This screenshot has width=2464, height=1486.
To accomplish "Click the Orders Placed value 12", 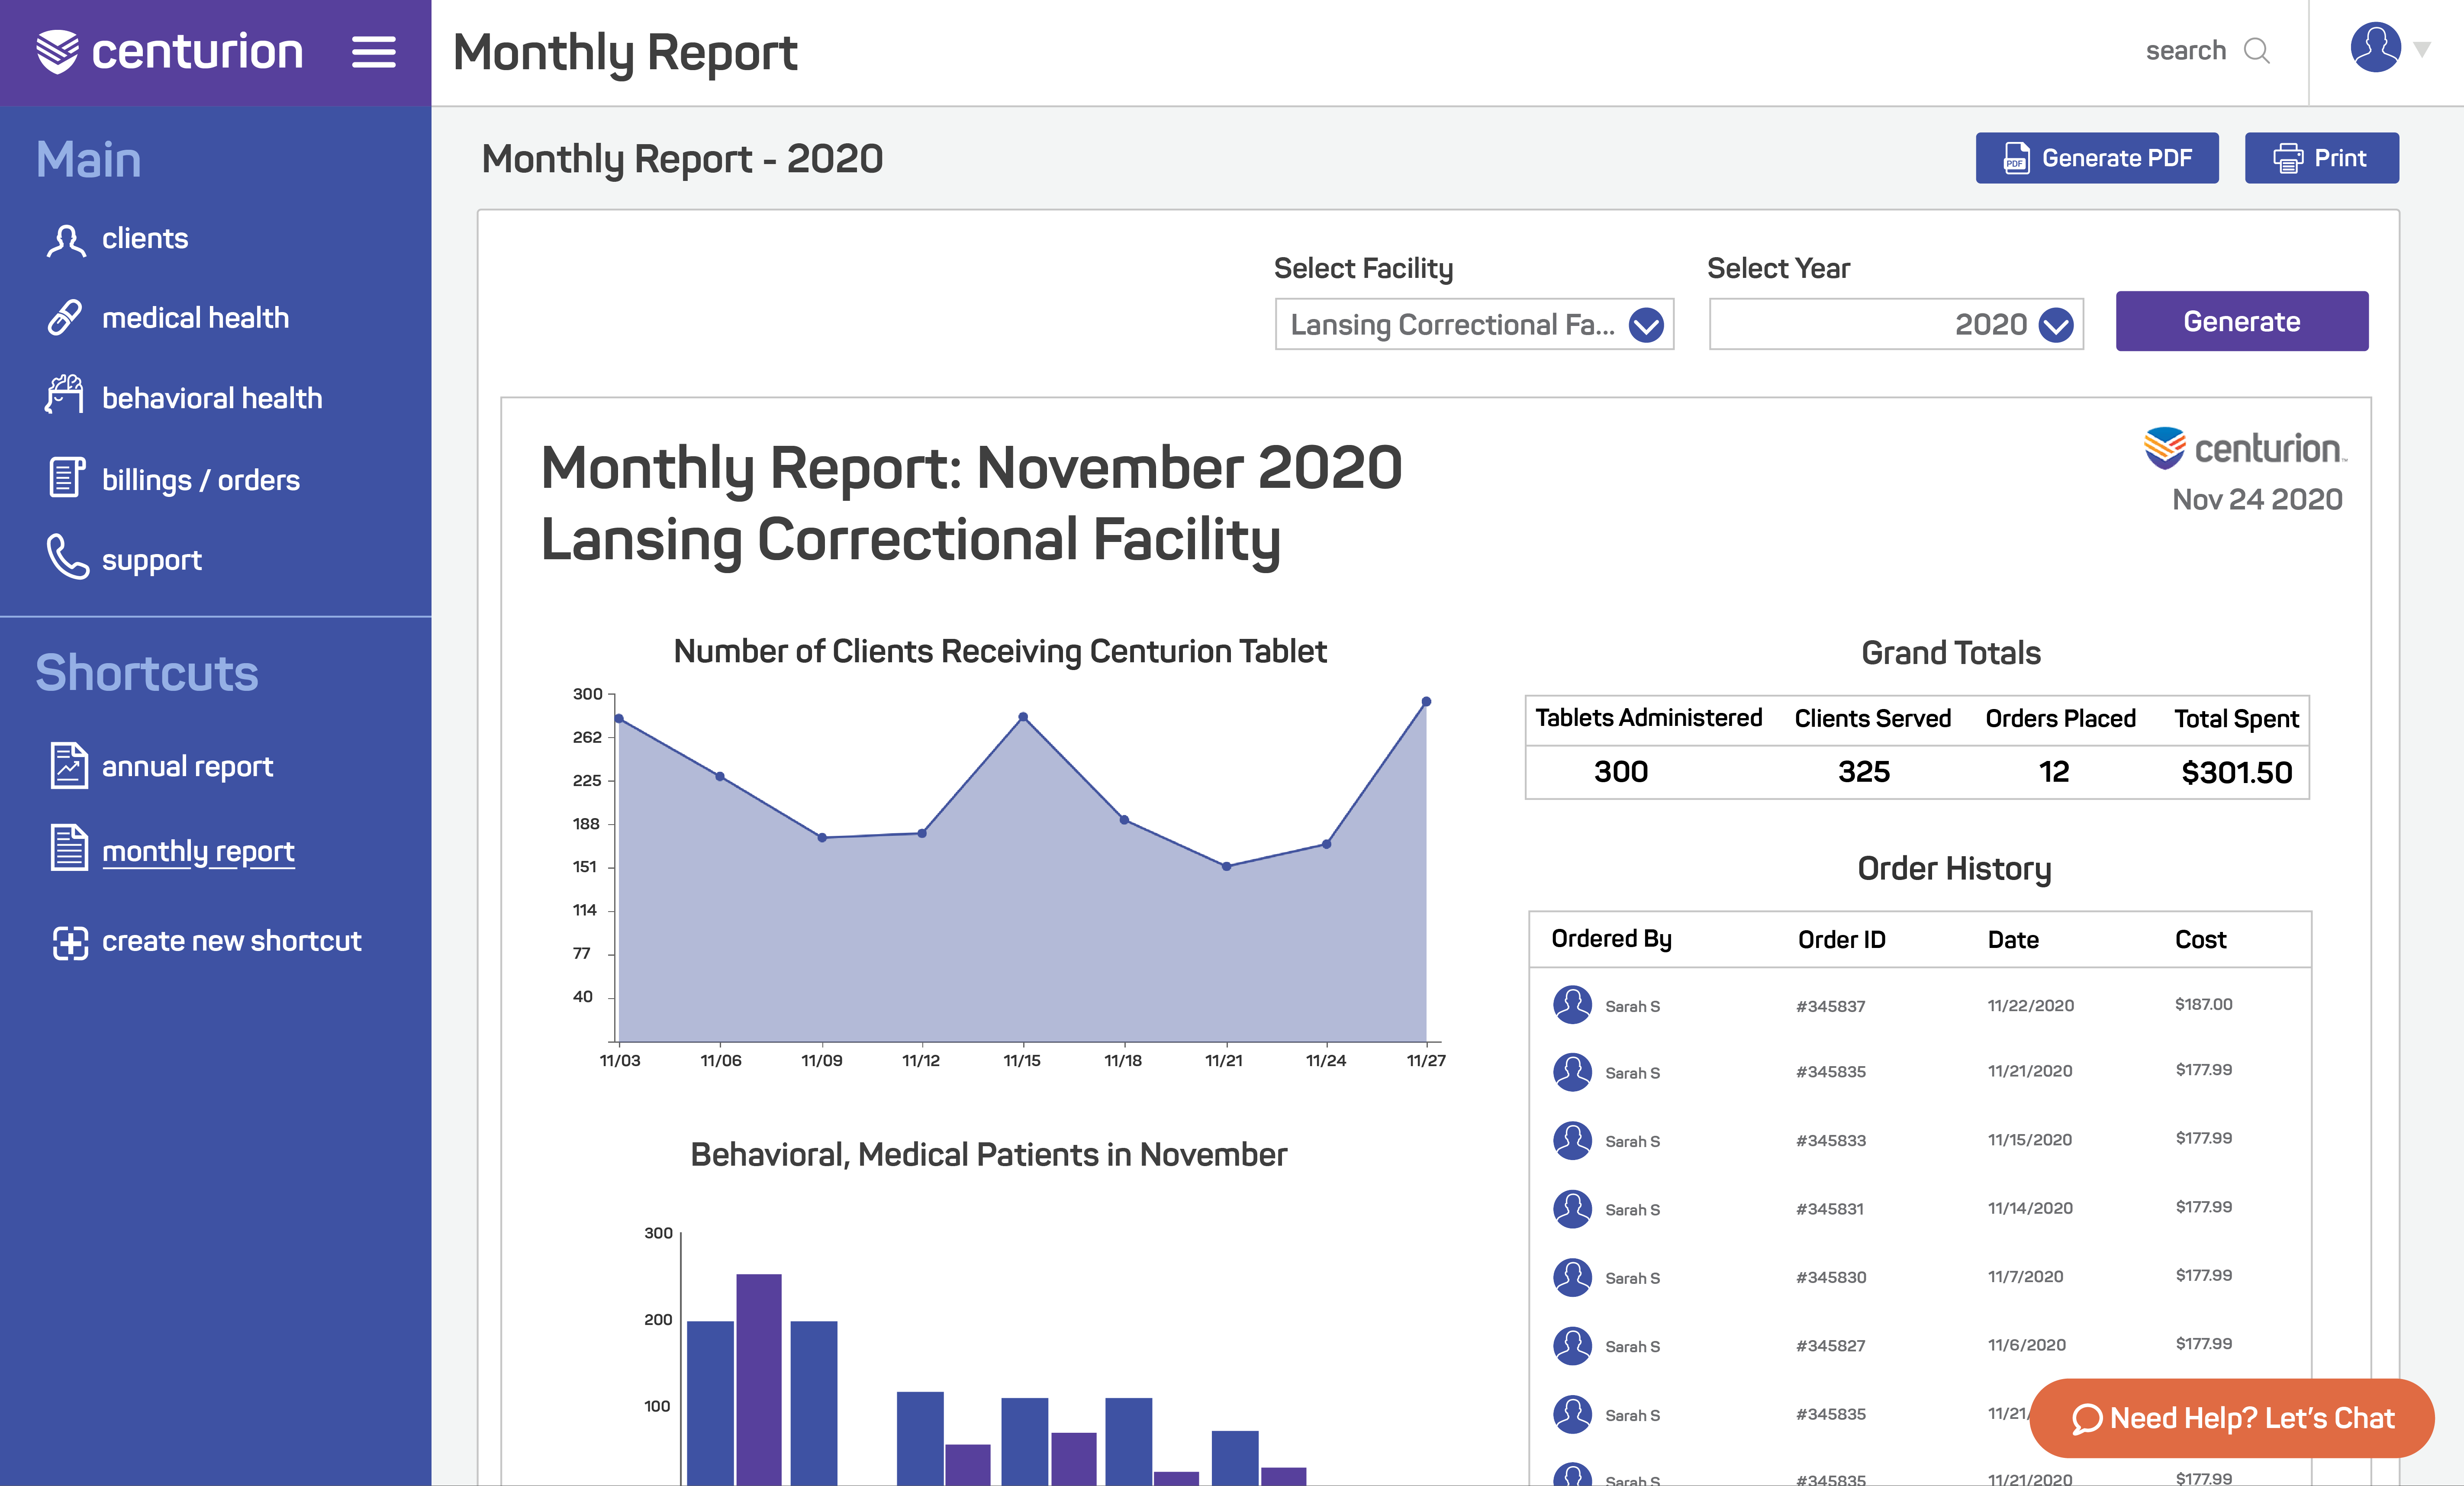I will [2054, 771].
